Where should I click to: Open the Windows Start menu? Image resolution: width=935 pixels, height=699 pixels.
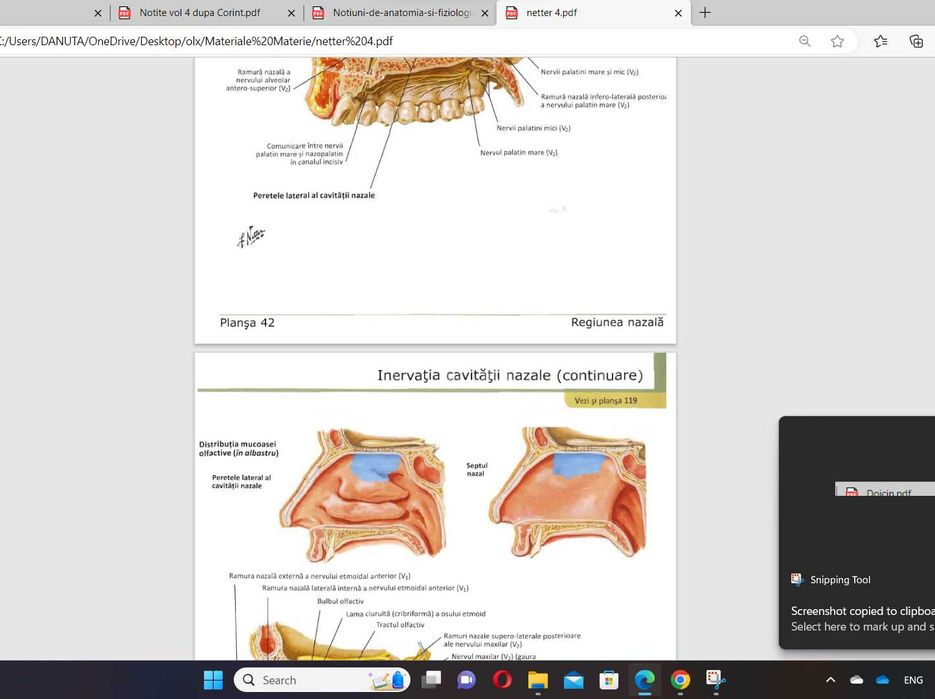[x=213, y=680]
